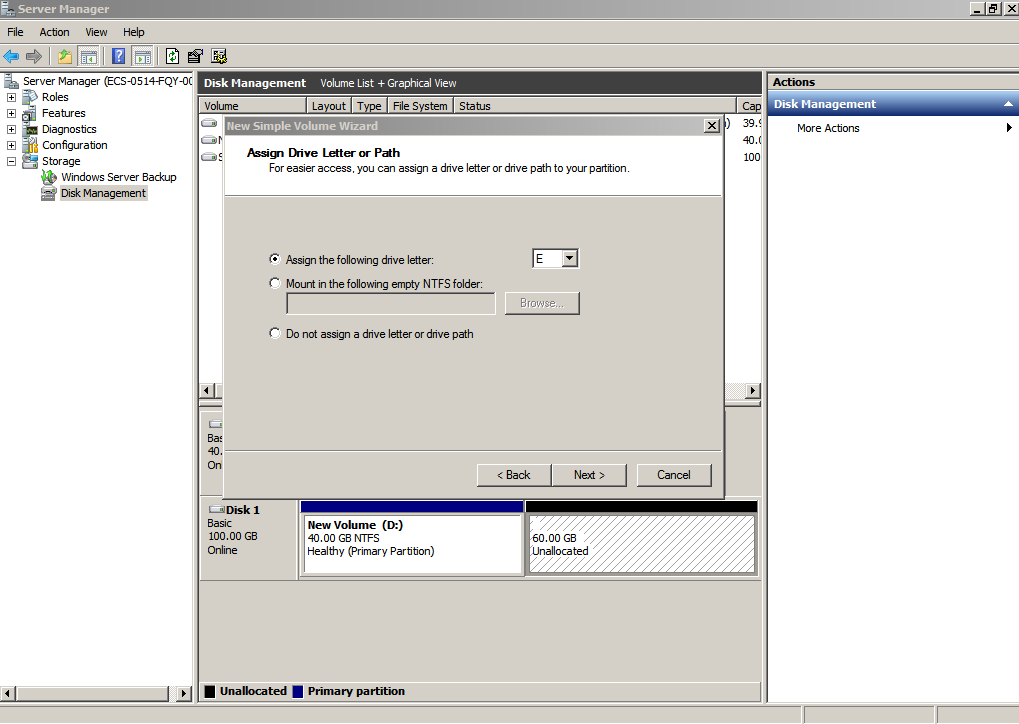Click the Windows Server Backup icon

tap(49, 177)
